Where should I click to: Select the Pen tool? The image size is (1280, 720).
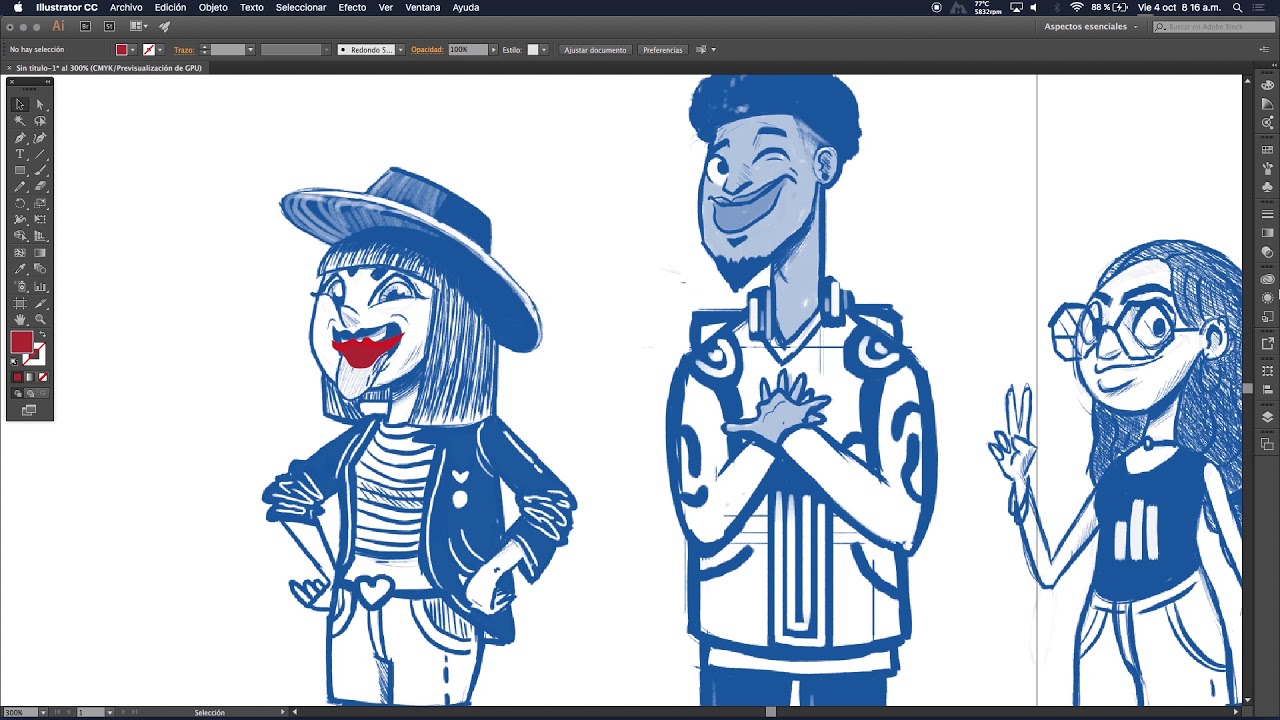[x=19, y=137]
